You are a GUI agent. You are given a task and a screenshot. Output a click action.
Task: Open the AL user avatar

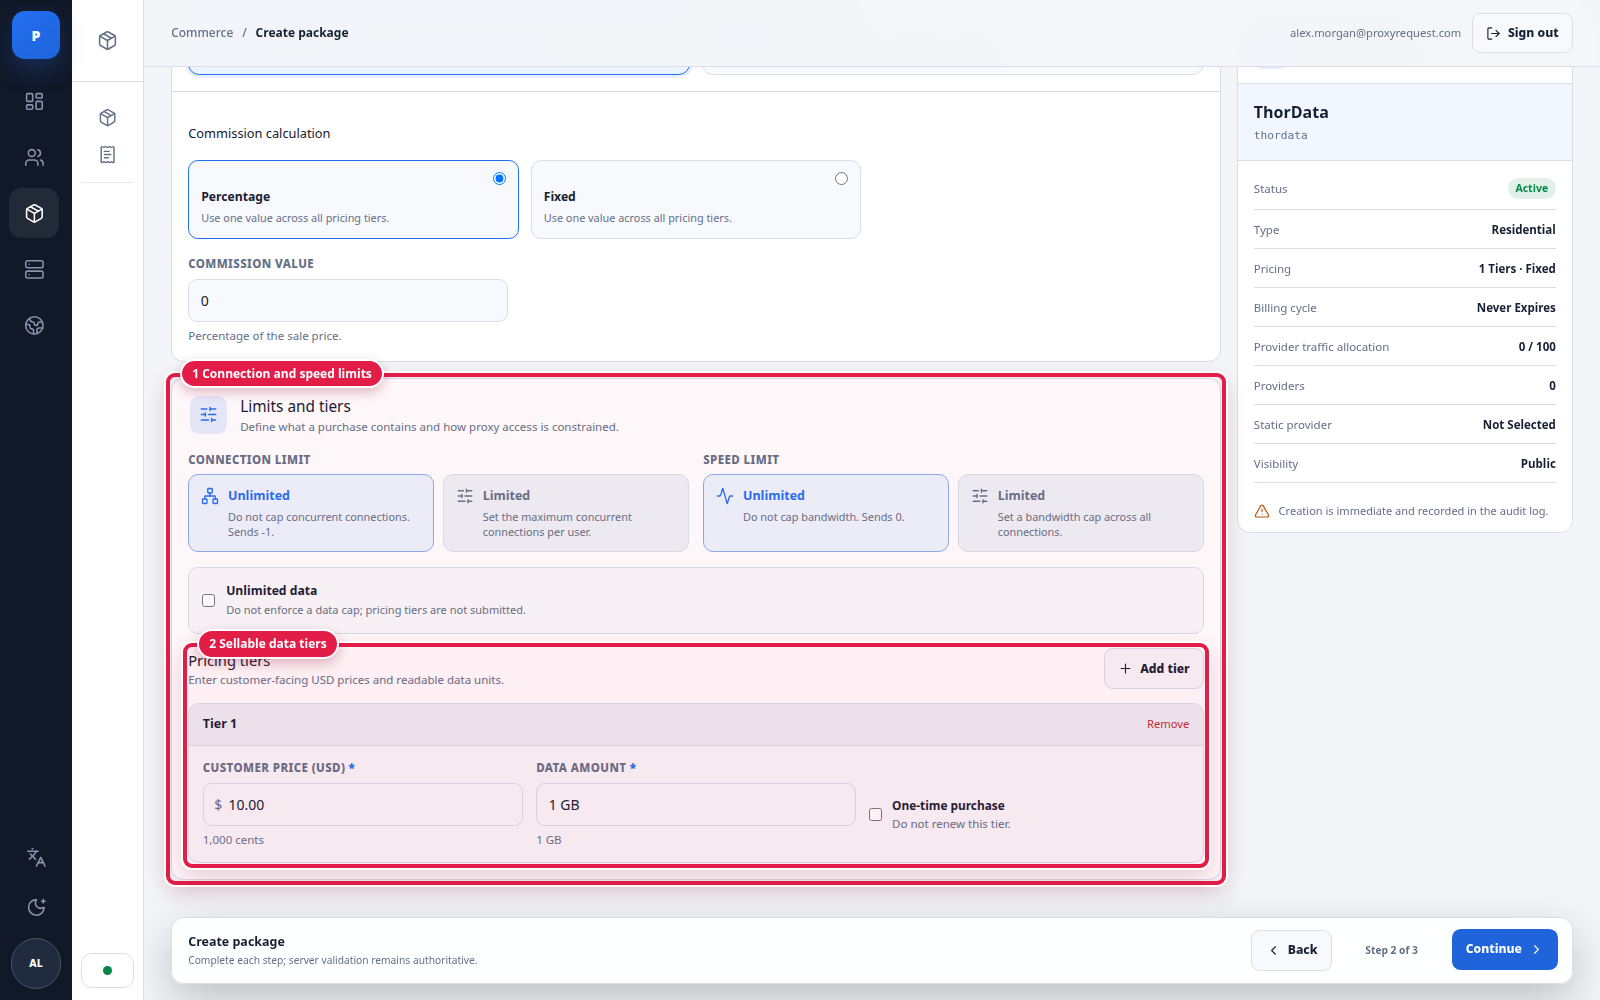36,963
